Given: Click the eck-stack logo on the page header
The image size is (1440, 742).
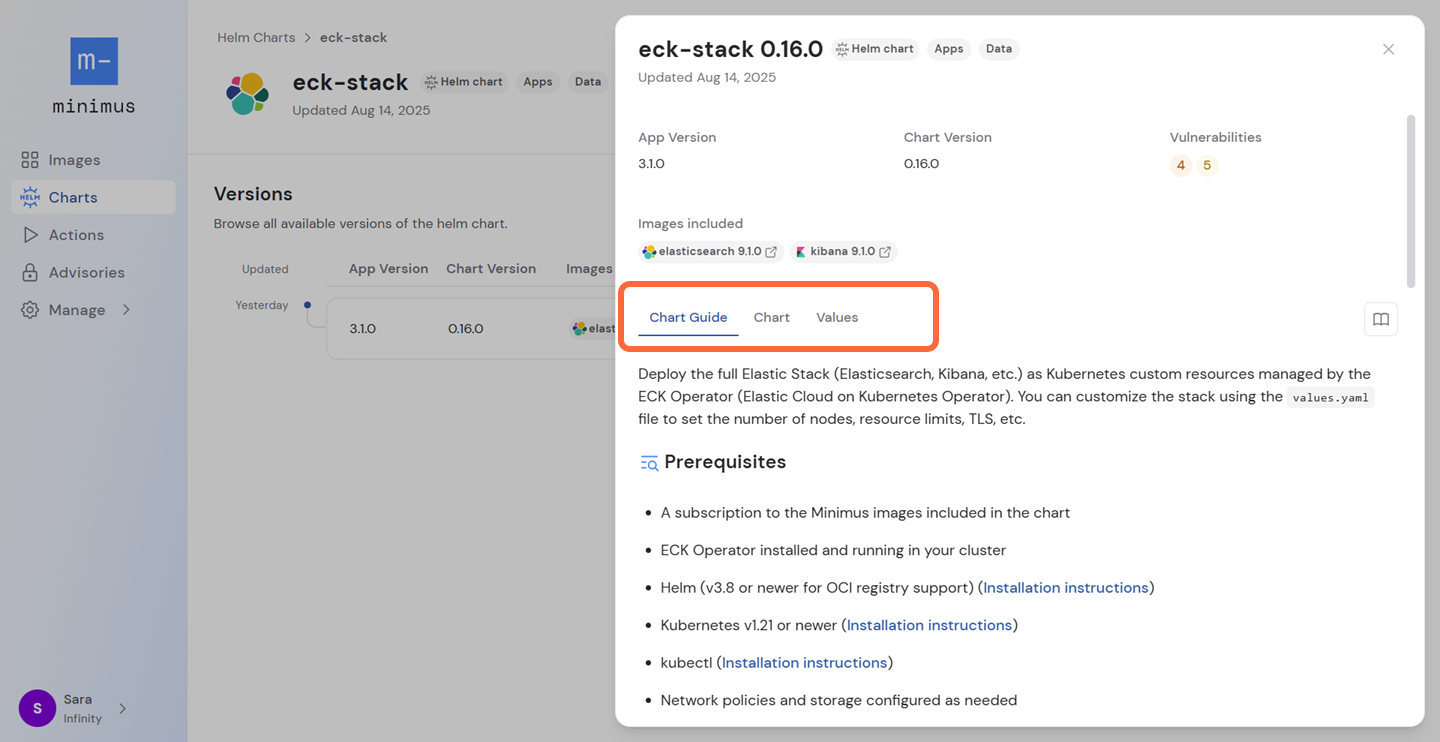Looking at the screenshot, I should coord(248,94).
